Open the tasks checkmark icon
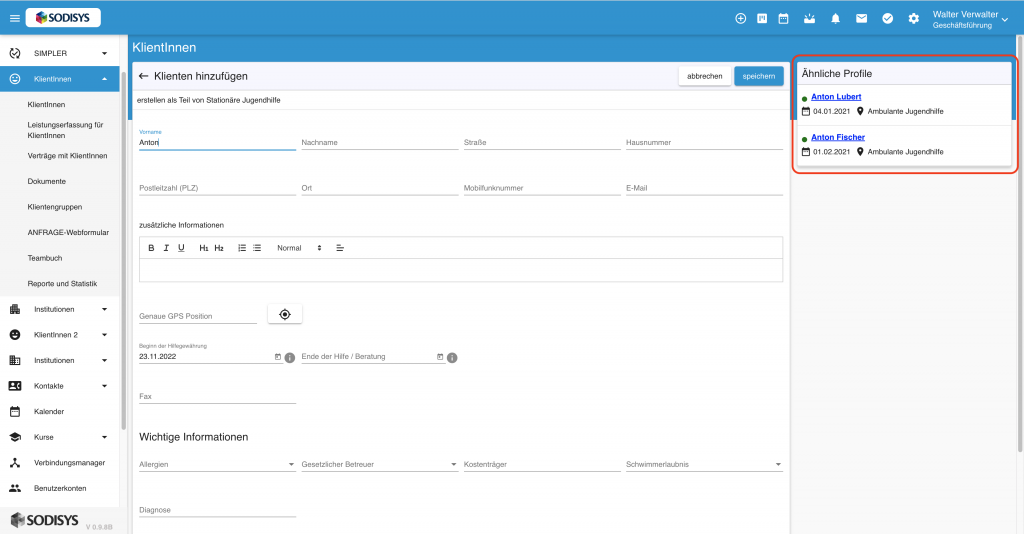The width and height of the screenshot is (1024, 534). [888, 19]
